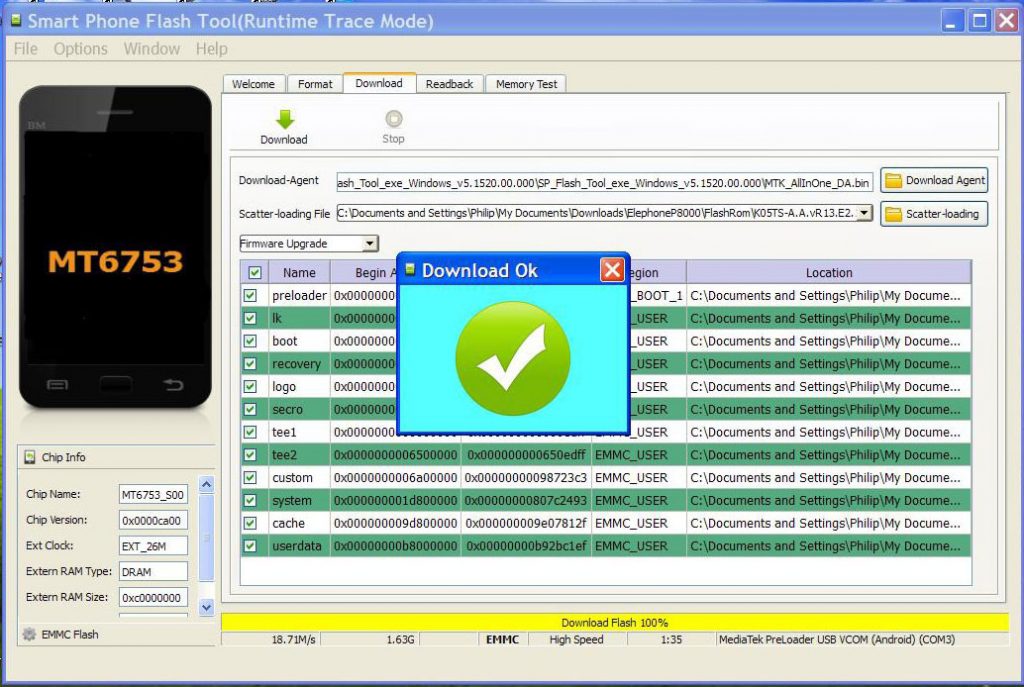Select the Download tab
The height and width of the screenshot is (687, 1024).
(379, 83)
